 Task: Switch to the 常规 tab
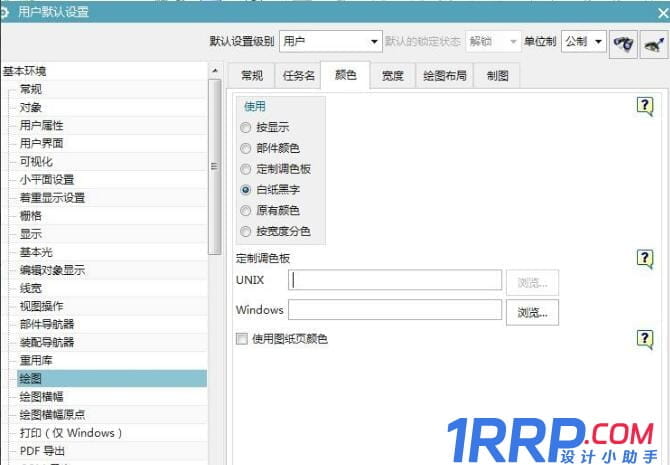[252, 76]
